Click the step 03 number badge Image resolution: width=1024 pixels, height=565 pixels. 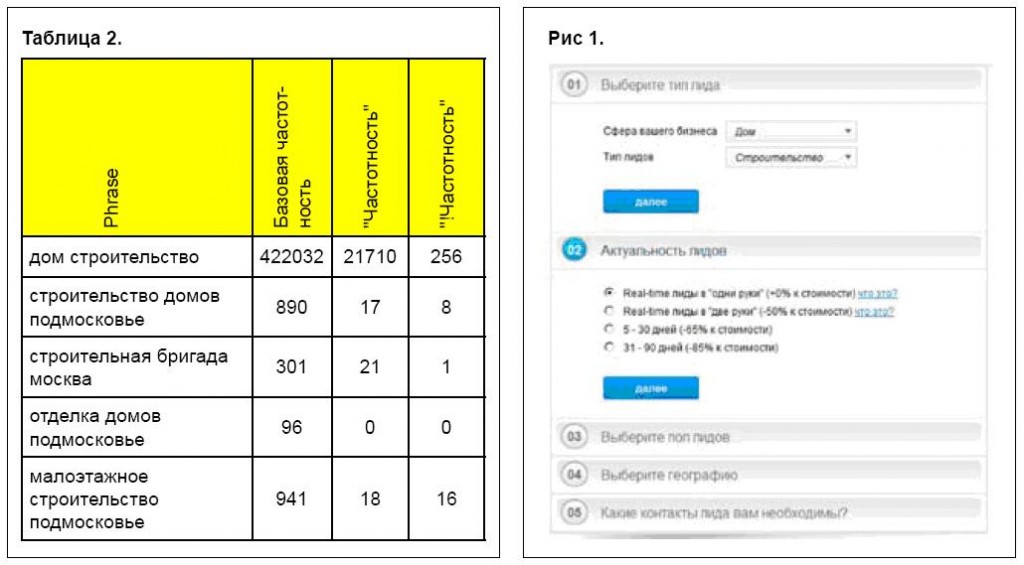tap(574, 436)
